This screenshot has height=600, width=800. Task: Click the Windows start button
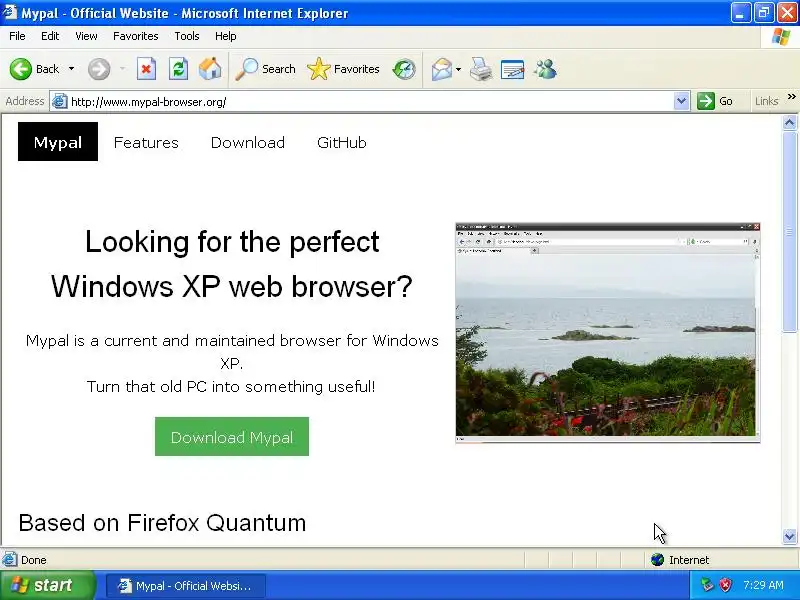(47, 585)
